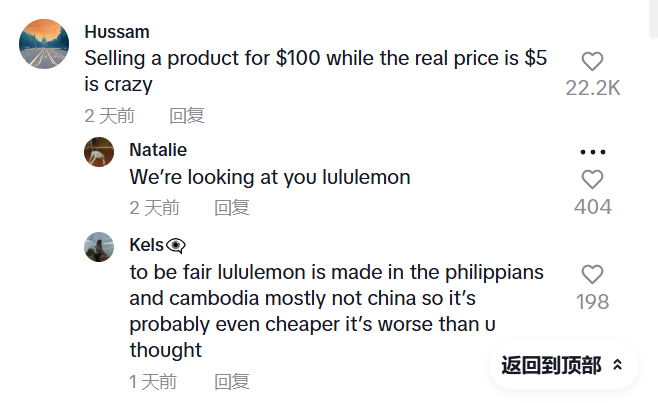Open Hussam's profile picture
The width and height of the screenshot is (658, 403).
click(x=45, y=44)
